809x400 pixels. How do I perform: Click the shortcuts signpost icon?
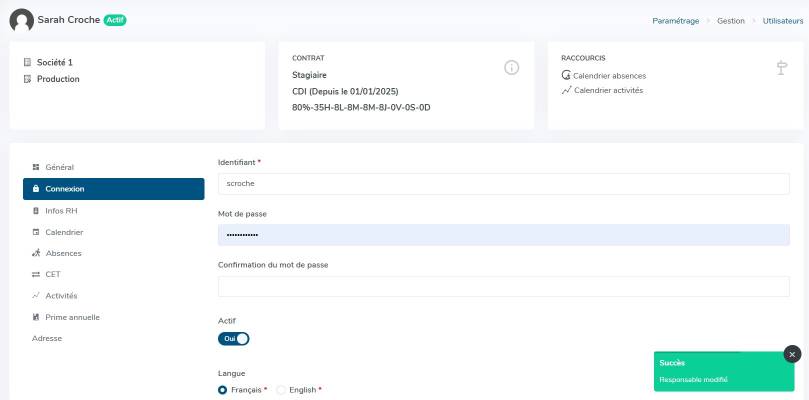coord(781,68)
